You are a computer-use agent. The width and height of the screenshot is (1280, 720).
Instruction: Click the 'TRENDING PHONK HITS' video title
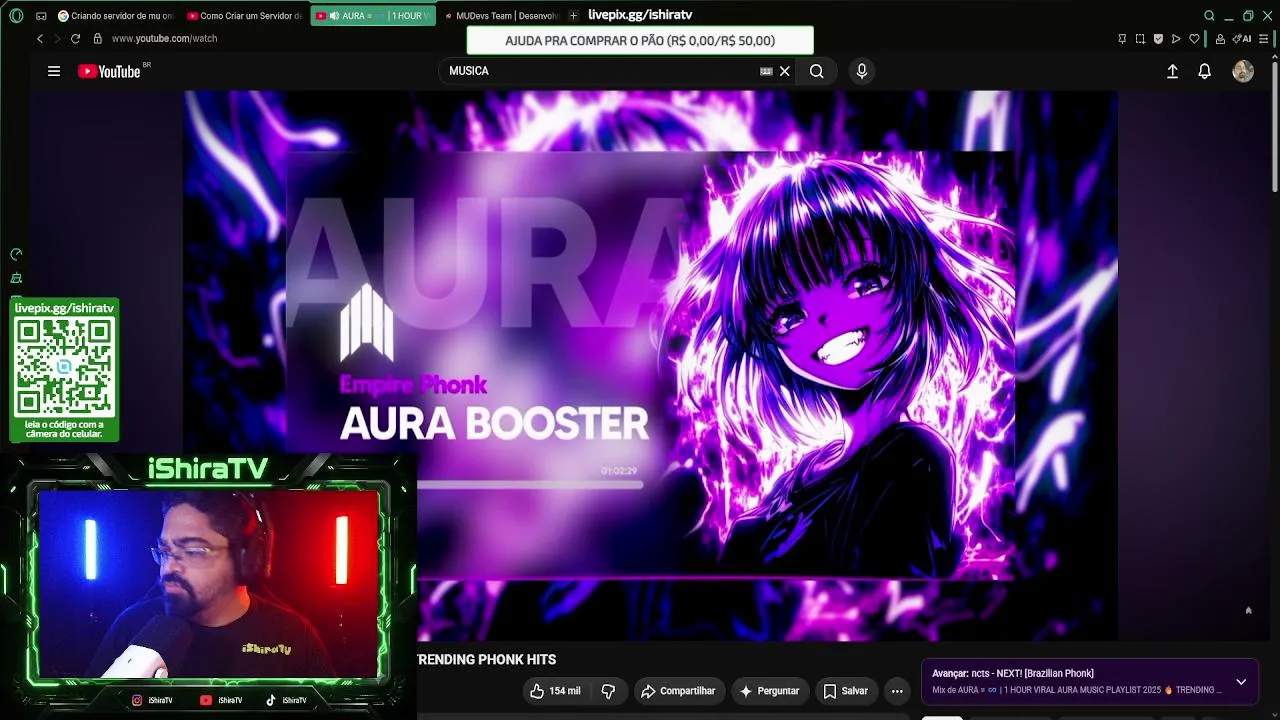[486, 660]
